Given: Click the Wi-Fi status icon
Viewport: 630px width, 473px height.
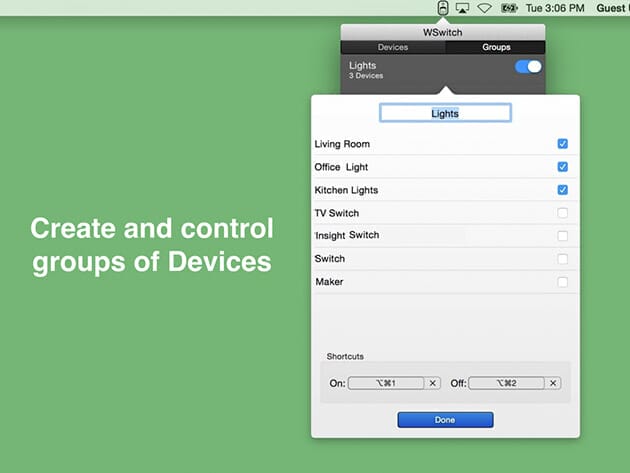Looking at the screenshot, I should tap(484, 8).
